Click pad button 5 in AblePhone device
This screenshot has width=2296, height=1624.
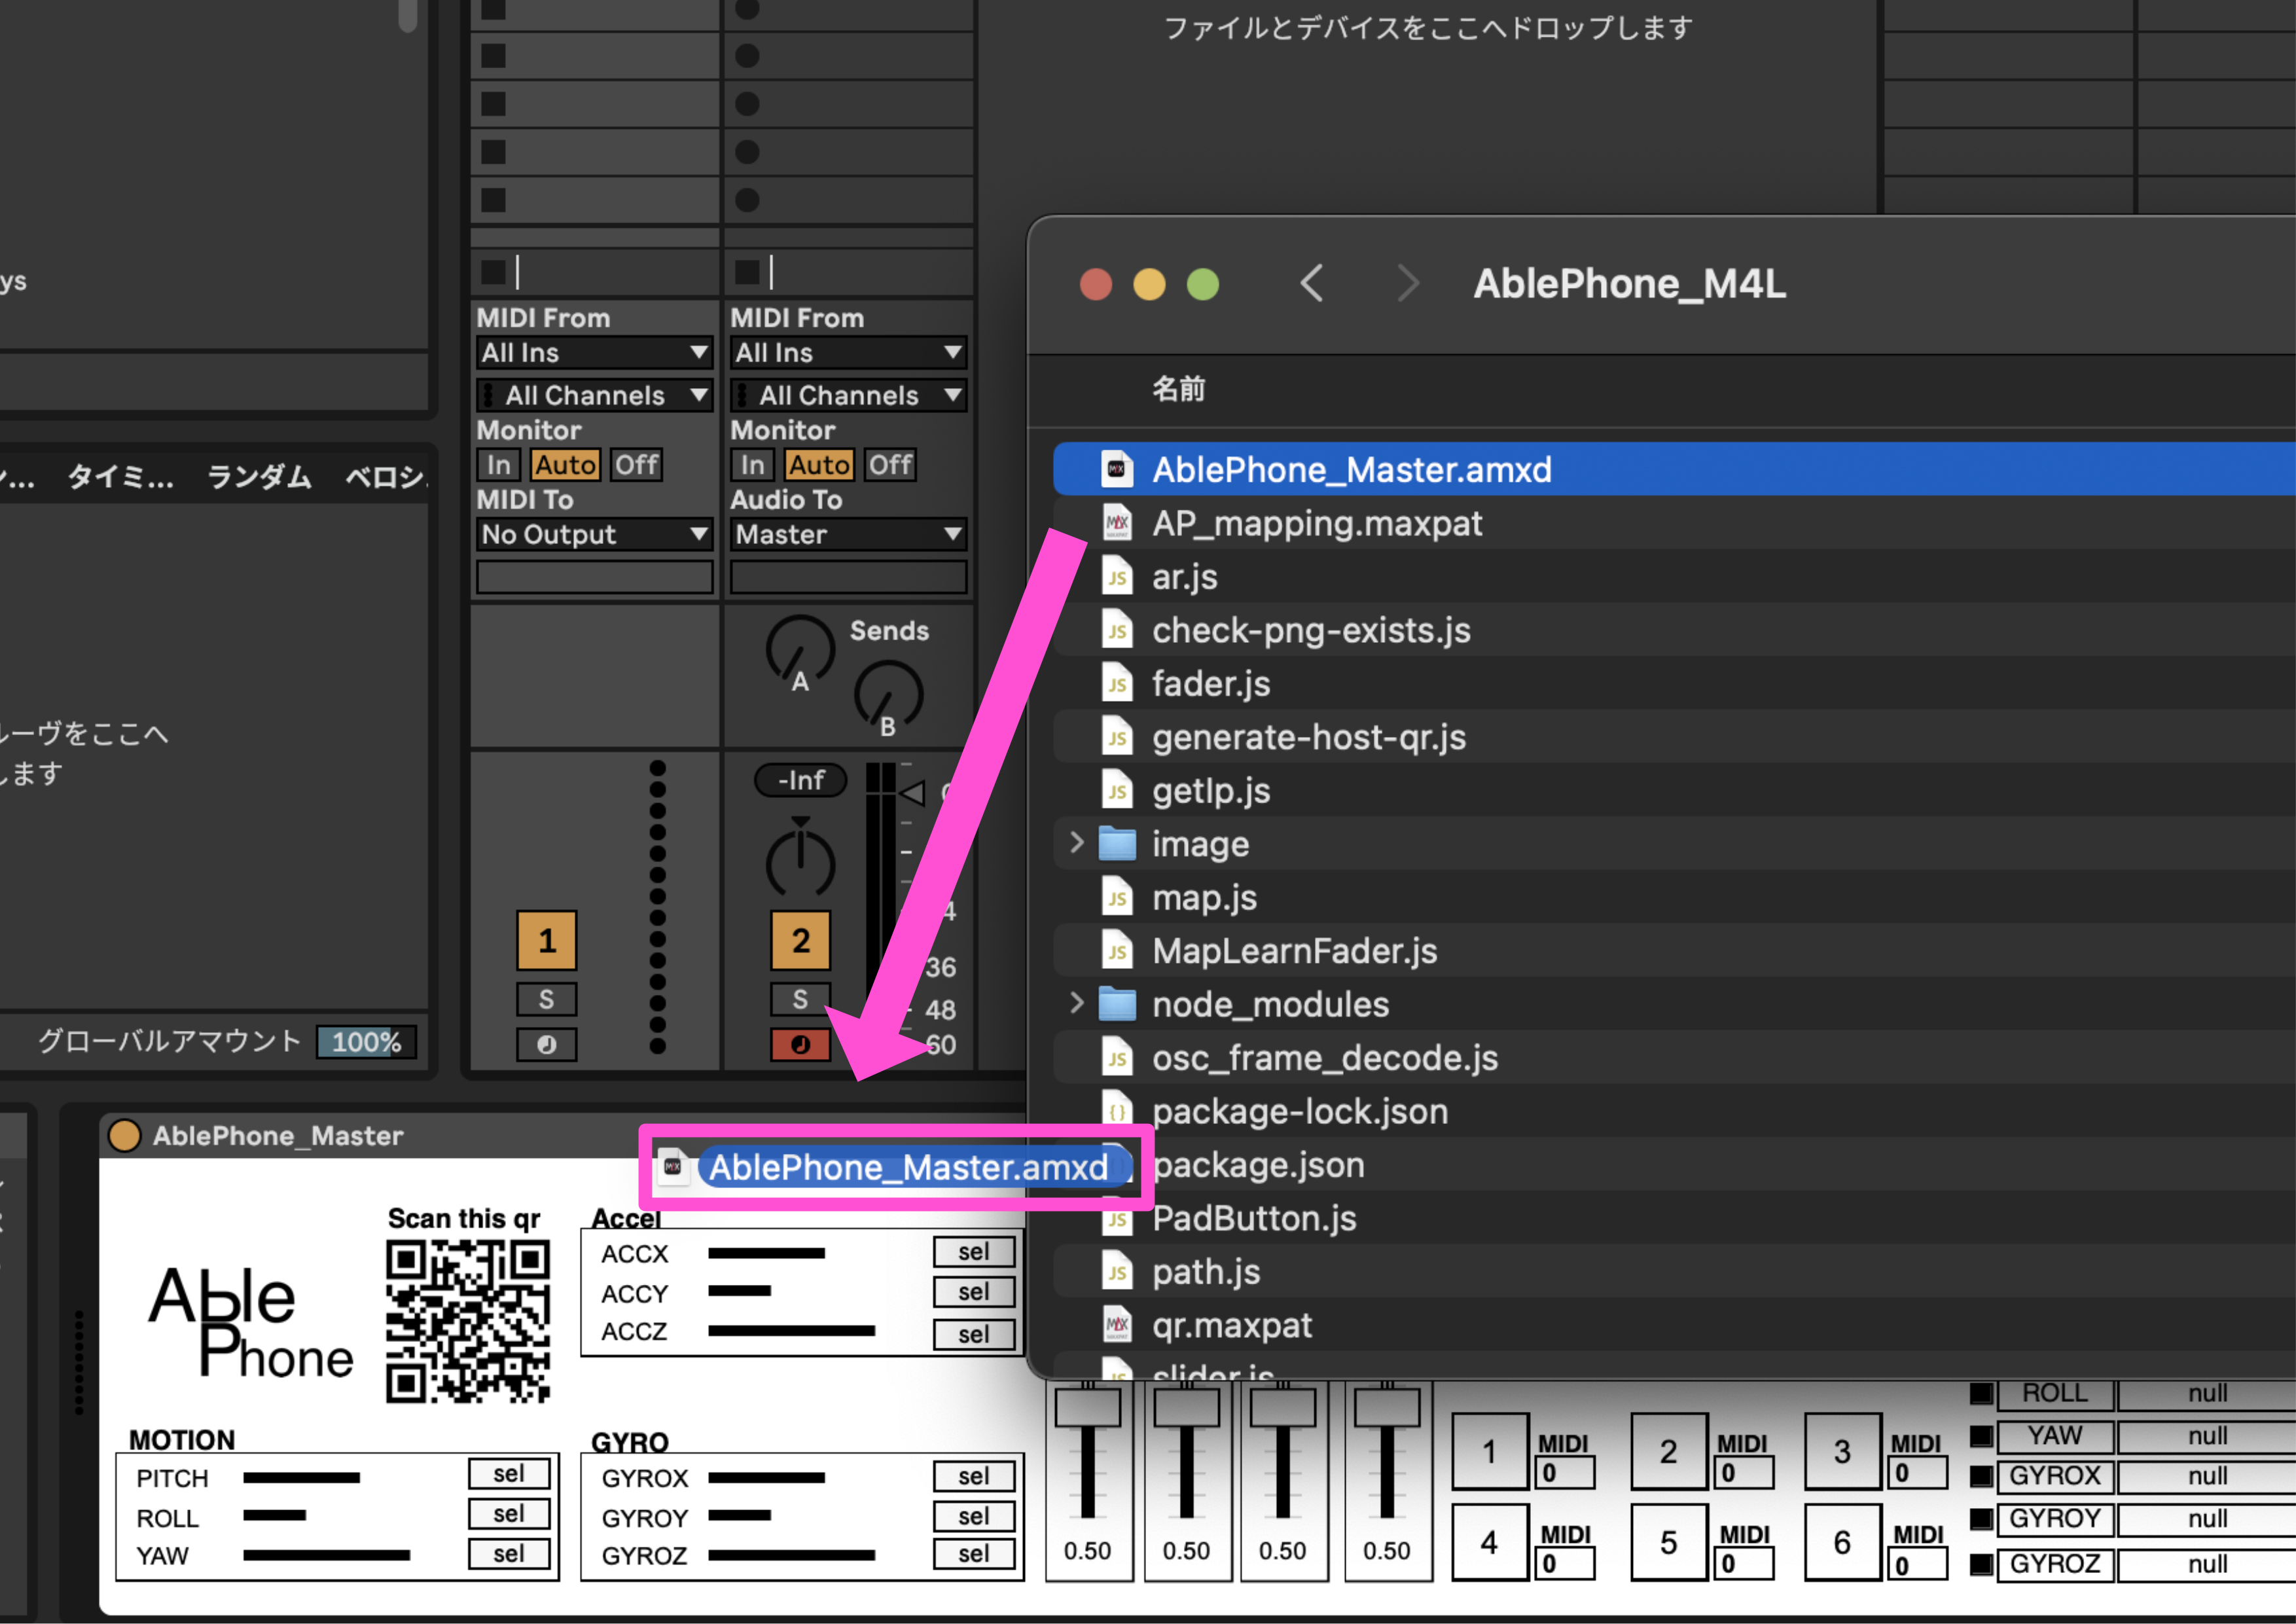click(1668, 1542)
